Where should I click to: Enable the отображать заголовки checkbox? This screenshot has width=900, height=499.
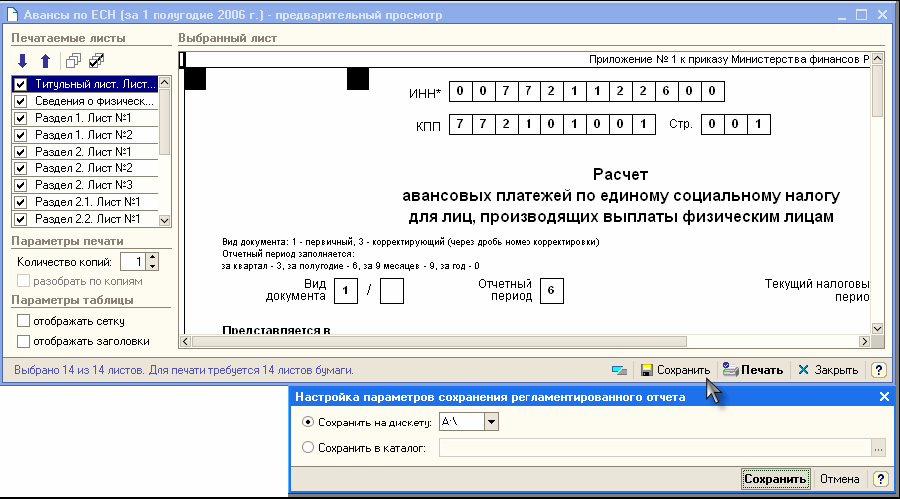[24, 341]
